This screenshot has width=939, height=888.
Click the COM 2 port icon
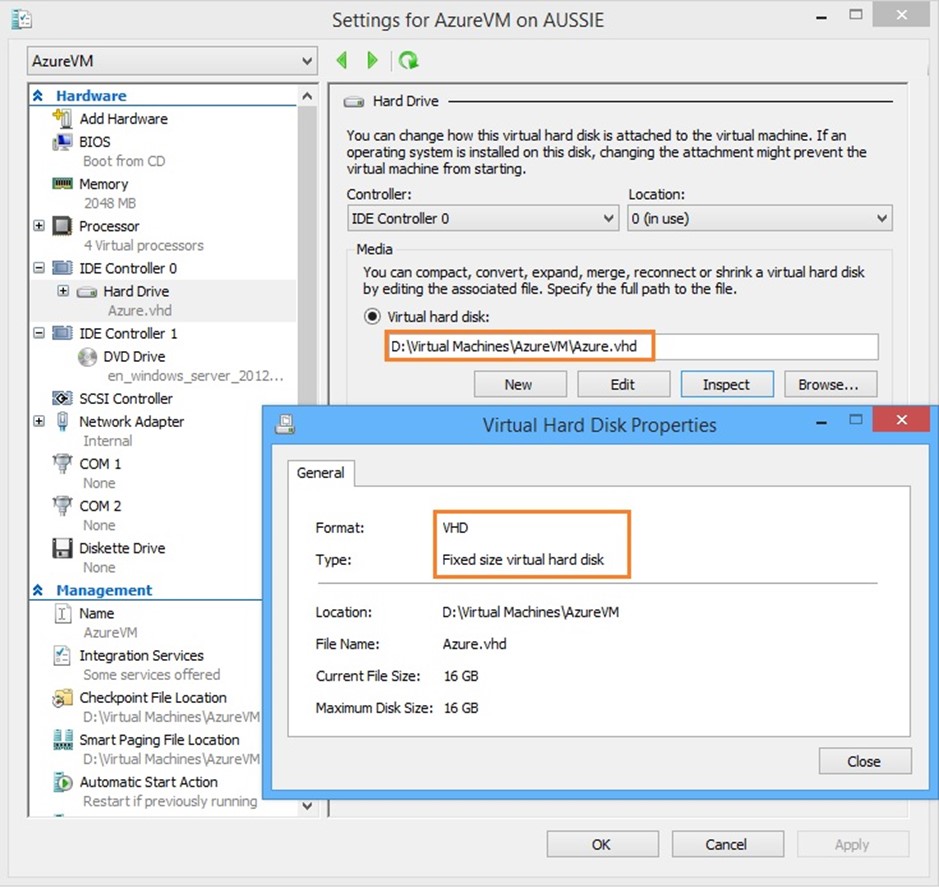click(x=62, y=505)
